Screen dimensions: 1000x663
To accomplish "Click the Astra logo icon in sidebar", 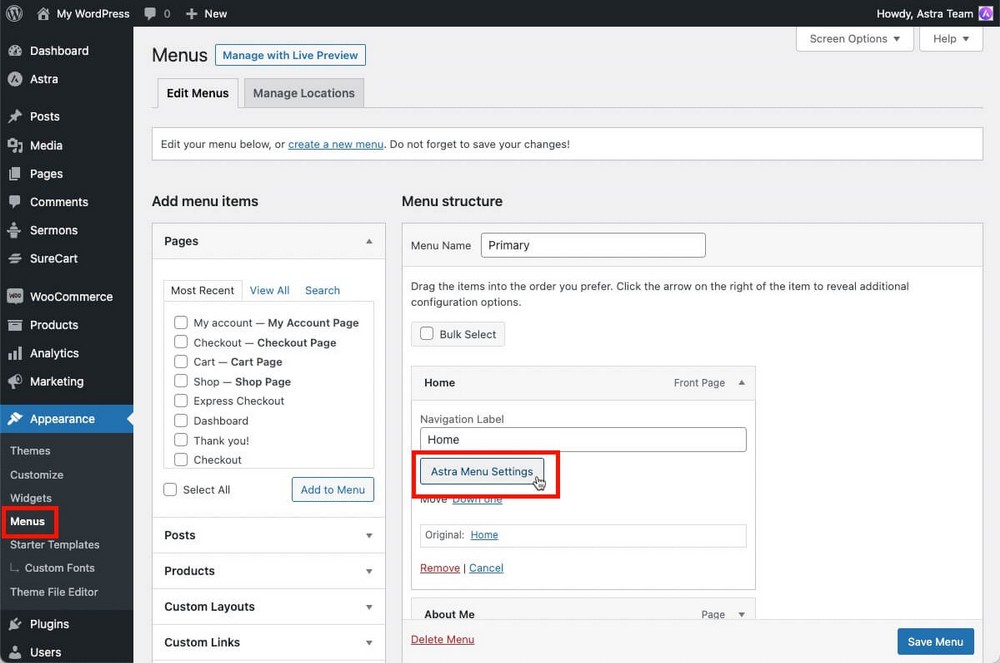I will pyautogui.click(x=15, y=79).
